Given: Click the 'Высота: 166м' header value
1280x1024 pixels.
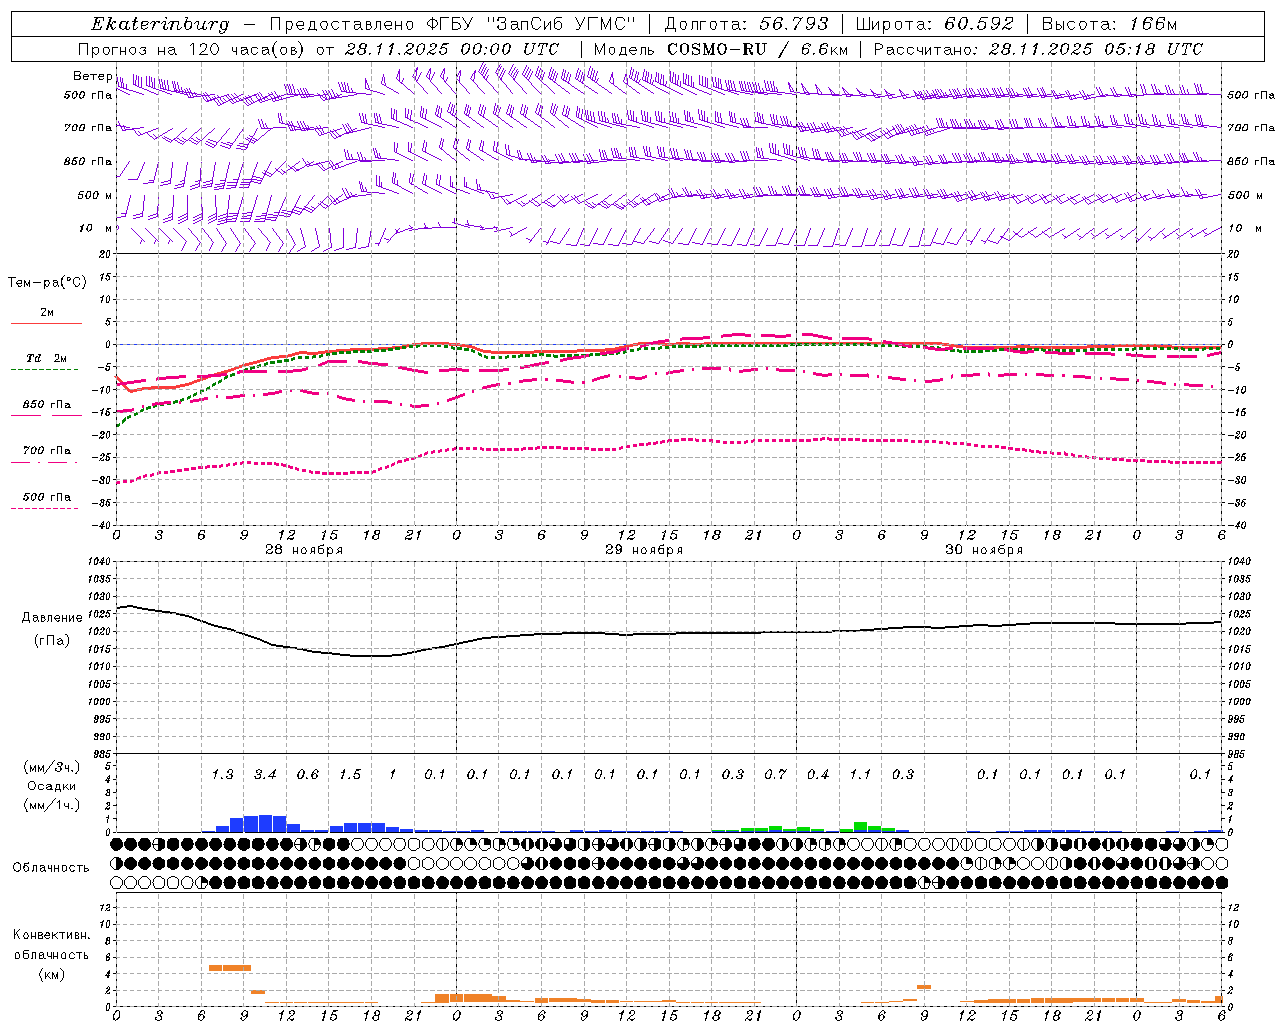Looking at the screenshot, I should coord(1110,24).
